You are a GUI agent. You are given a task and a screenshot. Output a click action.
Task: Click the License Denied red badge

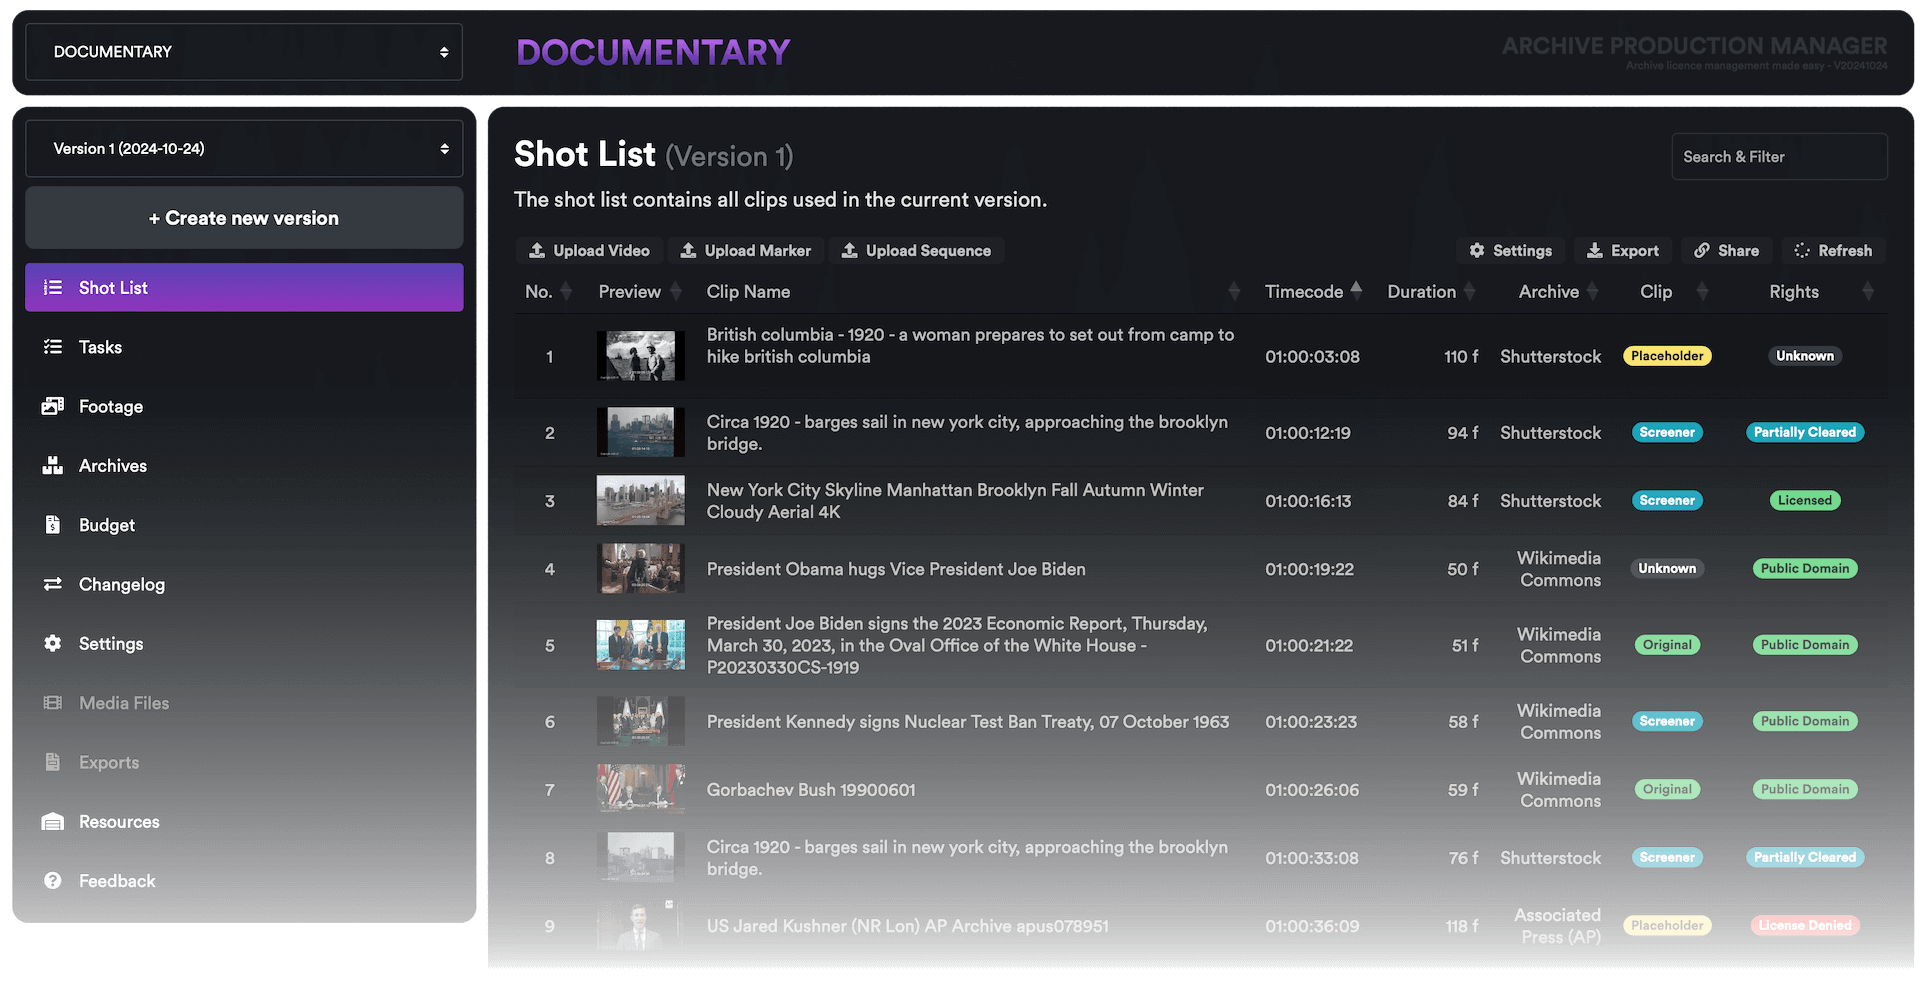[x=1804, y=926]
